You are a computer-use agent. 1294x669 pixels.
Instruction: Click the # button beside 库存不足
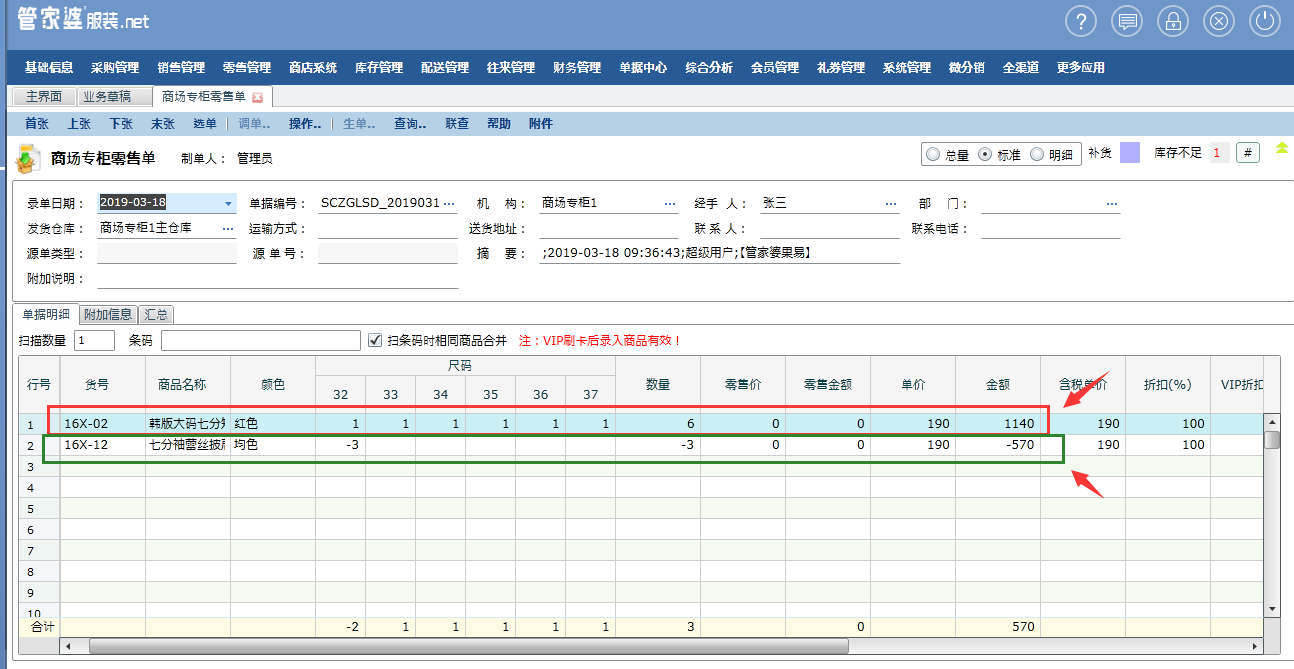1247,153
